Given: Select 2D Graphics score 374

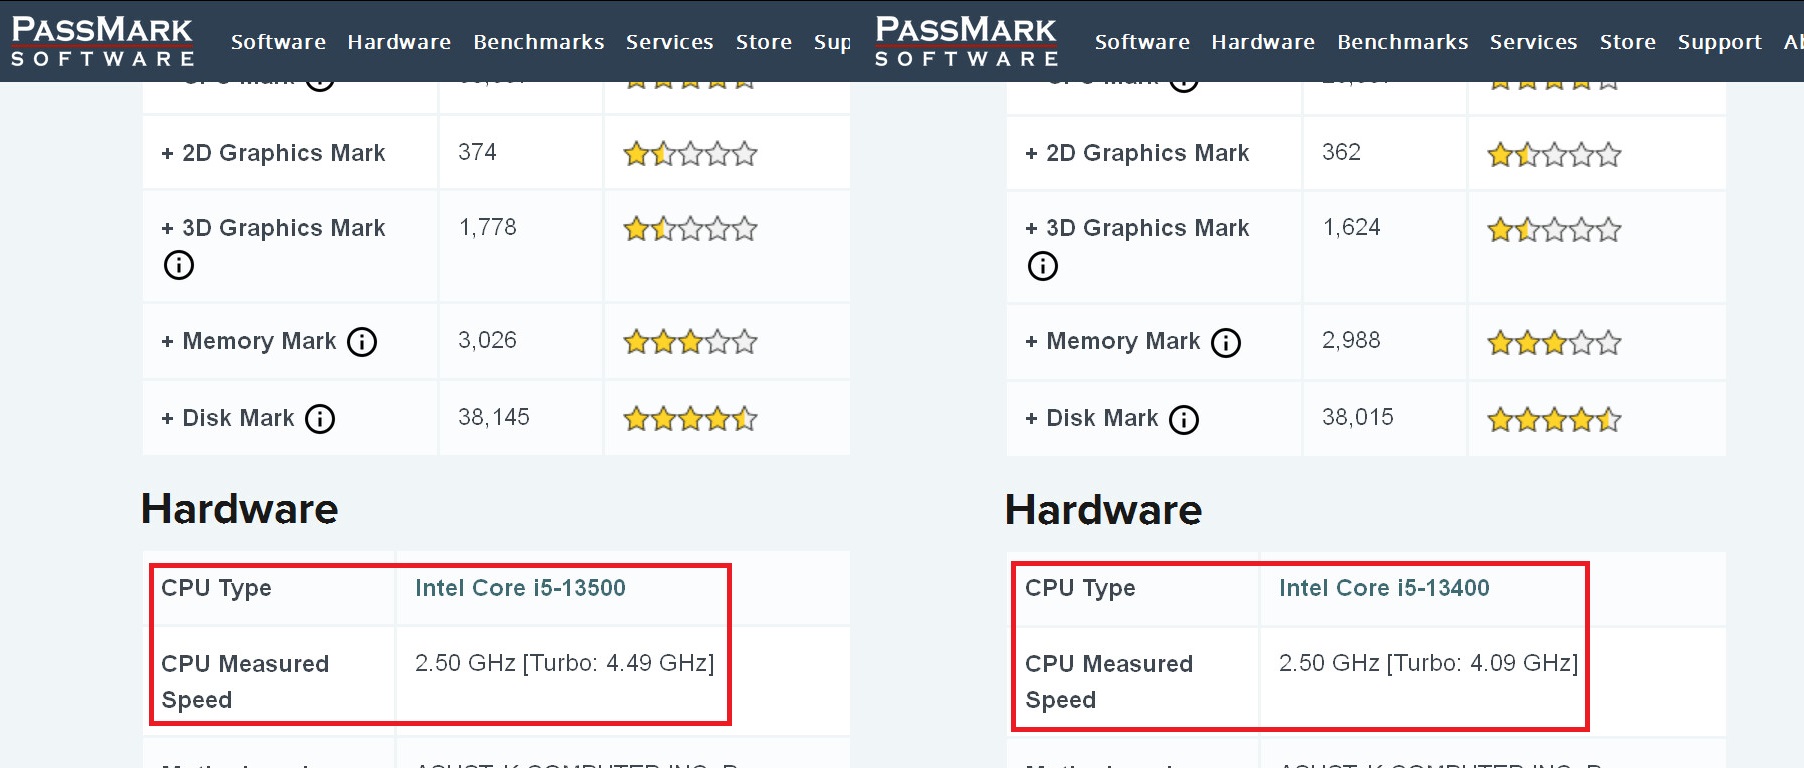Looking at the screenshot, I should [x=477, y=152].
